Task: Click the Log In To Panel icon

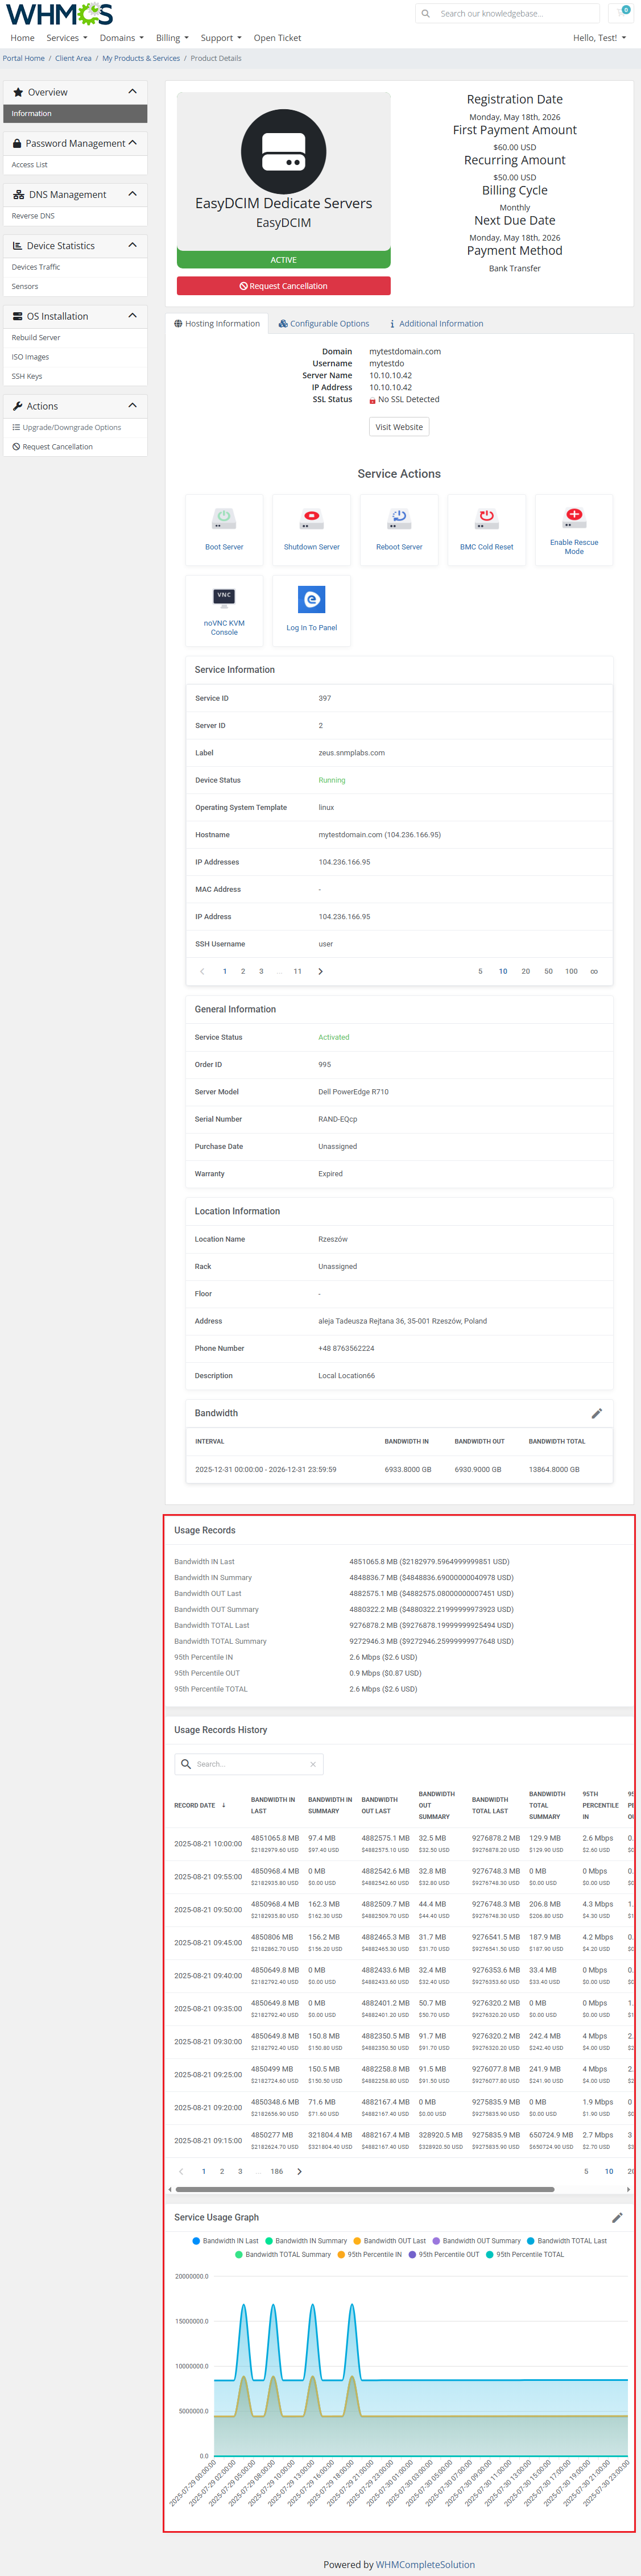Action: [312, 599]
